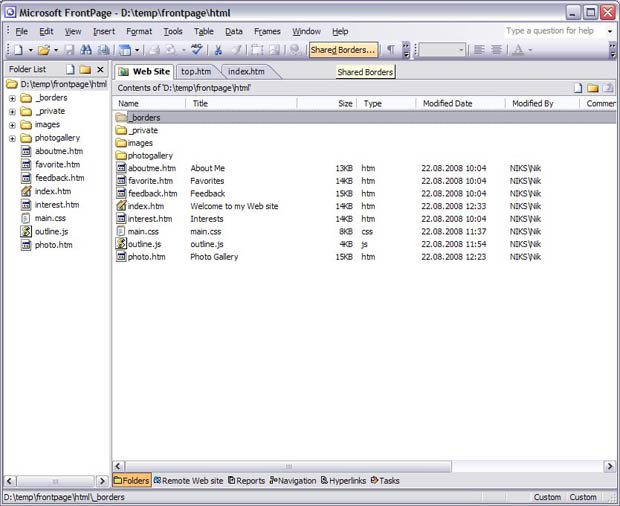Click the Find binoculars icon

point(86,50)
